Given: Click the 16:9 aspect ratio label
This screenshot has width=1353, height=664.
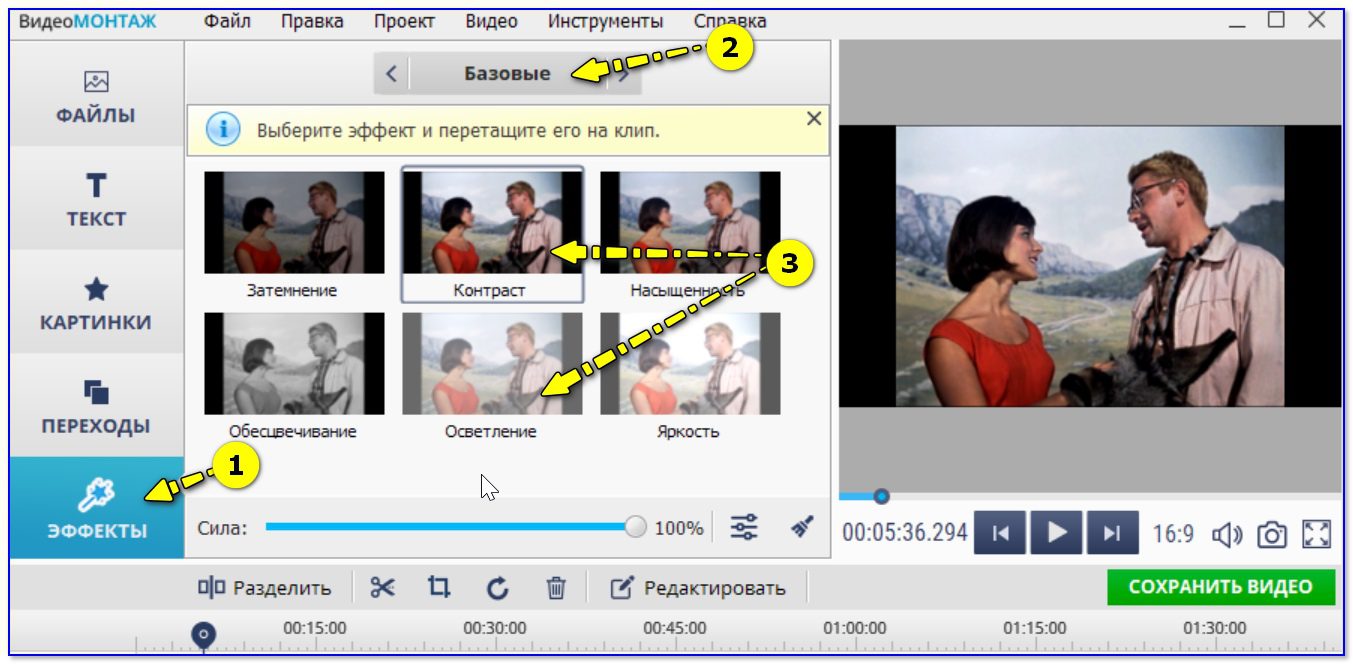Looking at the screenshot, I should point(1173,534).
